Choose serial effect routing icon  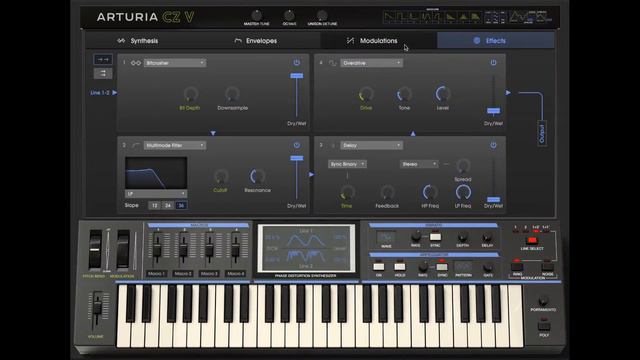(x=102, y=60)
